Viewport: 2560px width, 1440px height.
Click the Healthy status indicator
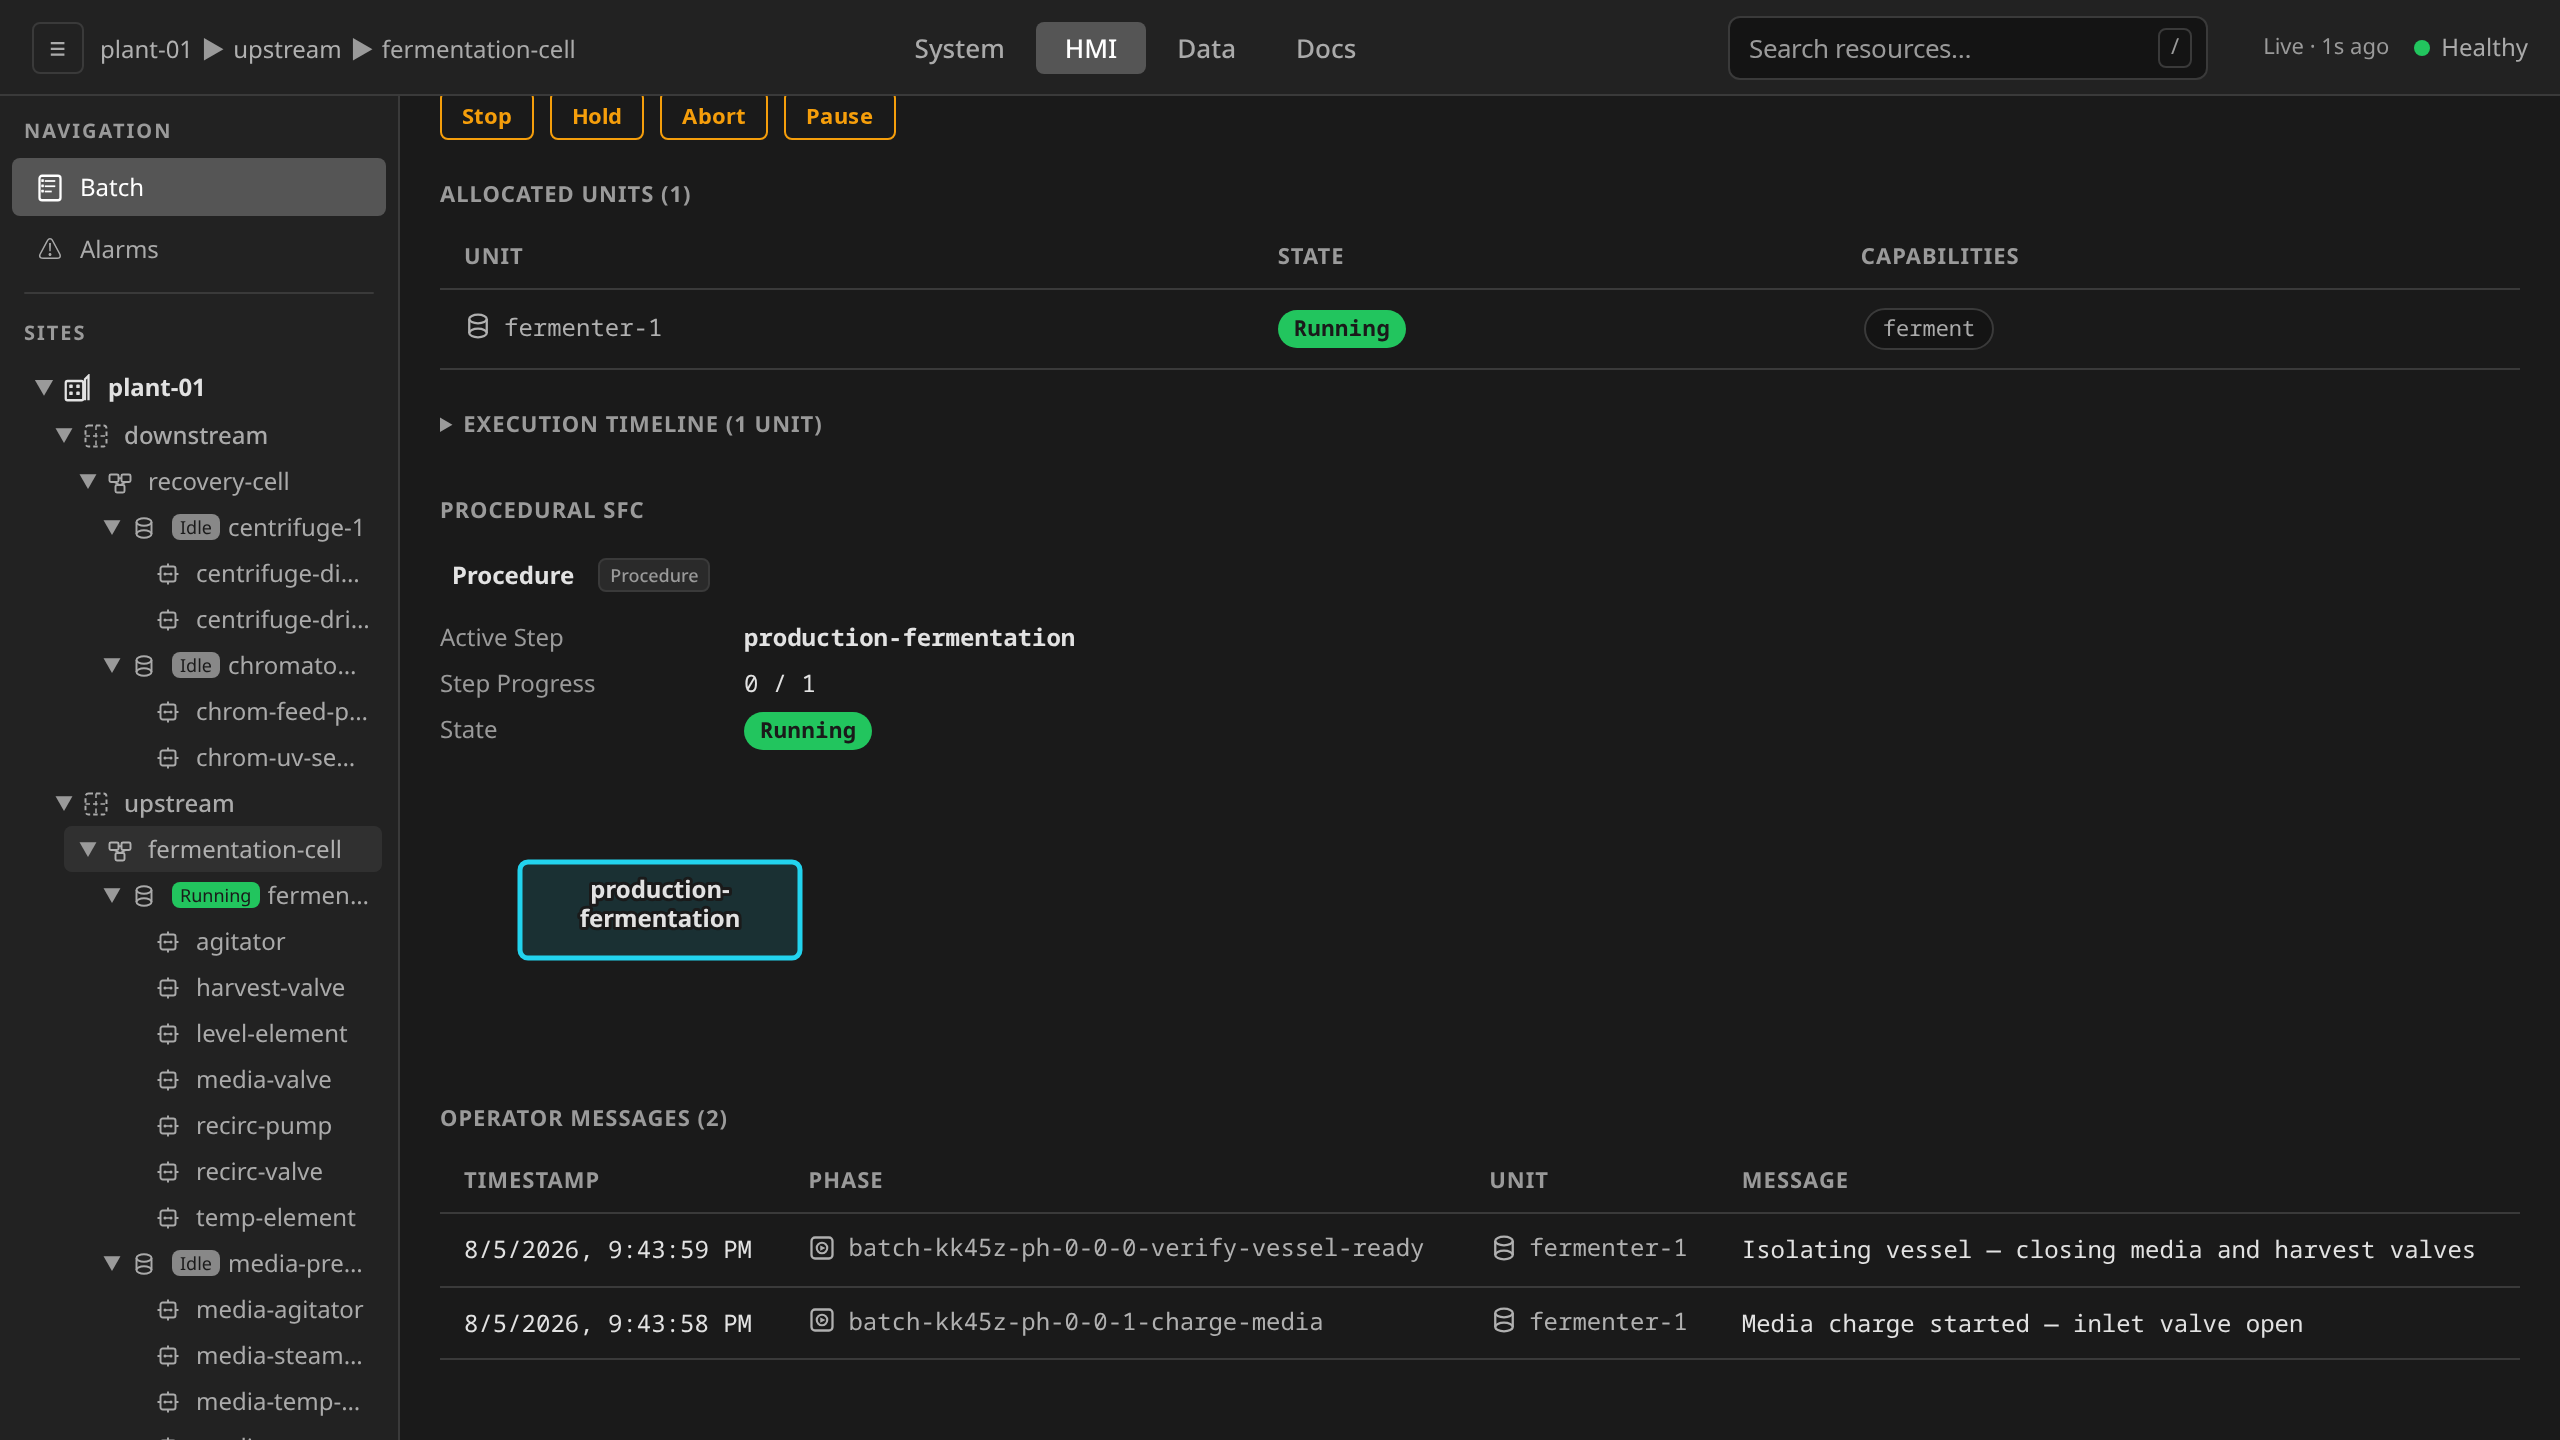click(x=2470, y=47)
